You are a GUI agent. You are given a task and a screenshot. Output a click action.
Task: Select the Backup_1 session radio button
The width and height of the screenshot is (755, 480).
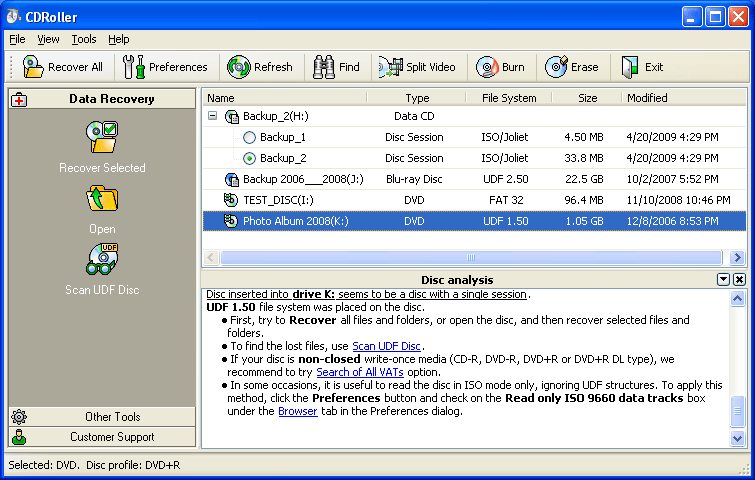[x=249, y=137]
